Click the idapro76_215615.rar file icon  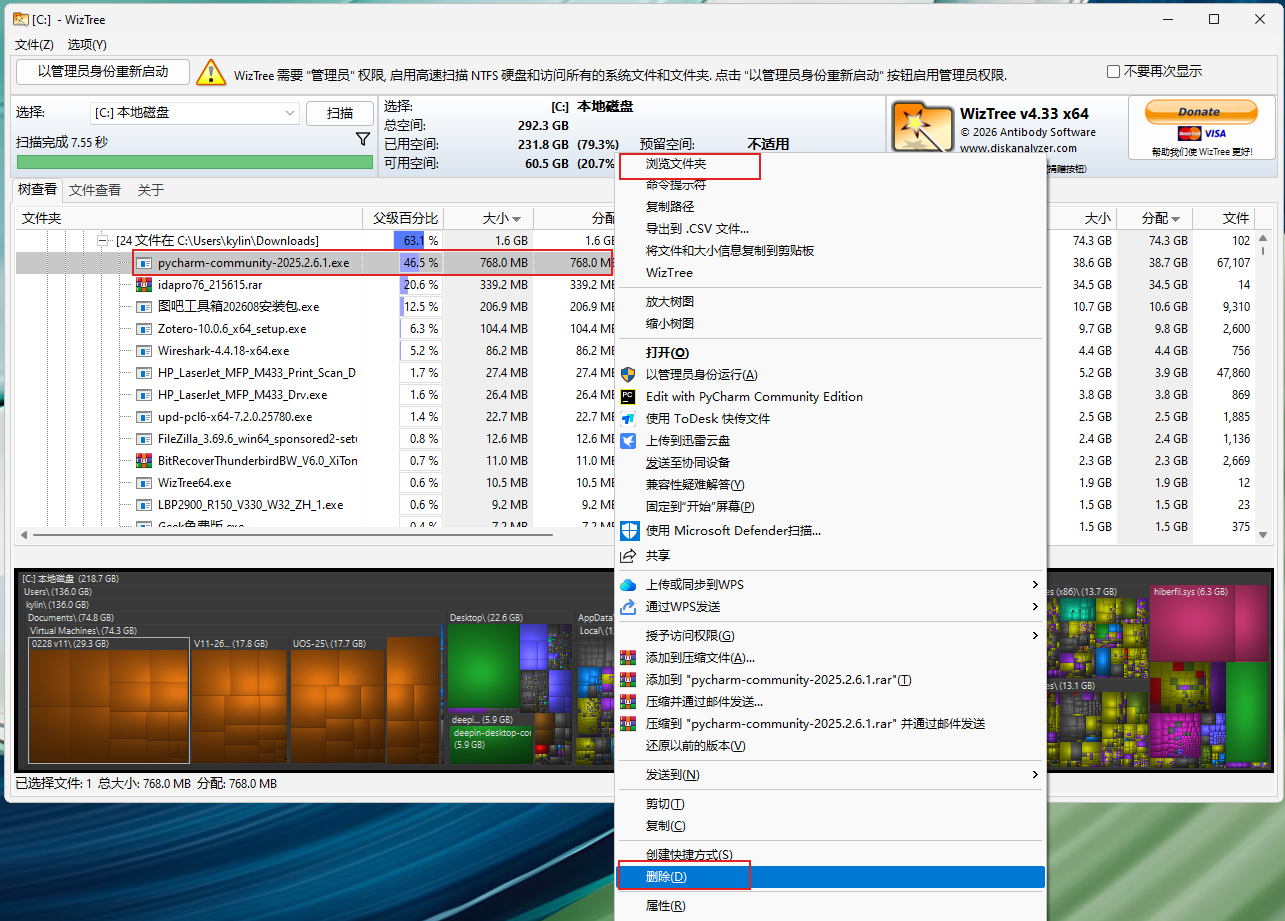pyautogui.click(x=144, y=285)
